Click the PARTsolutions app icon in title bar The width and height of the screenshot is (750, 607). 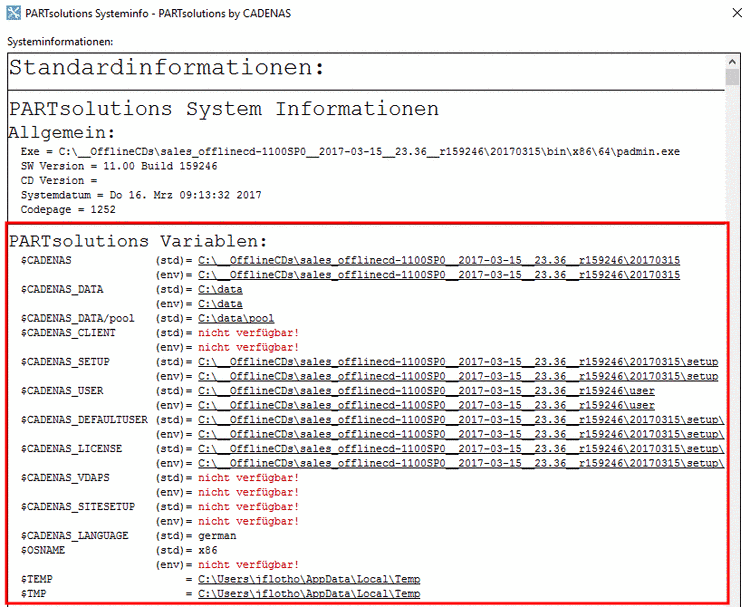click(13, 13)
